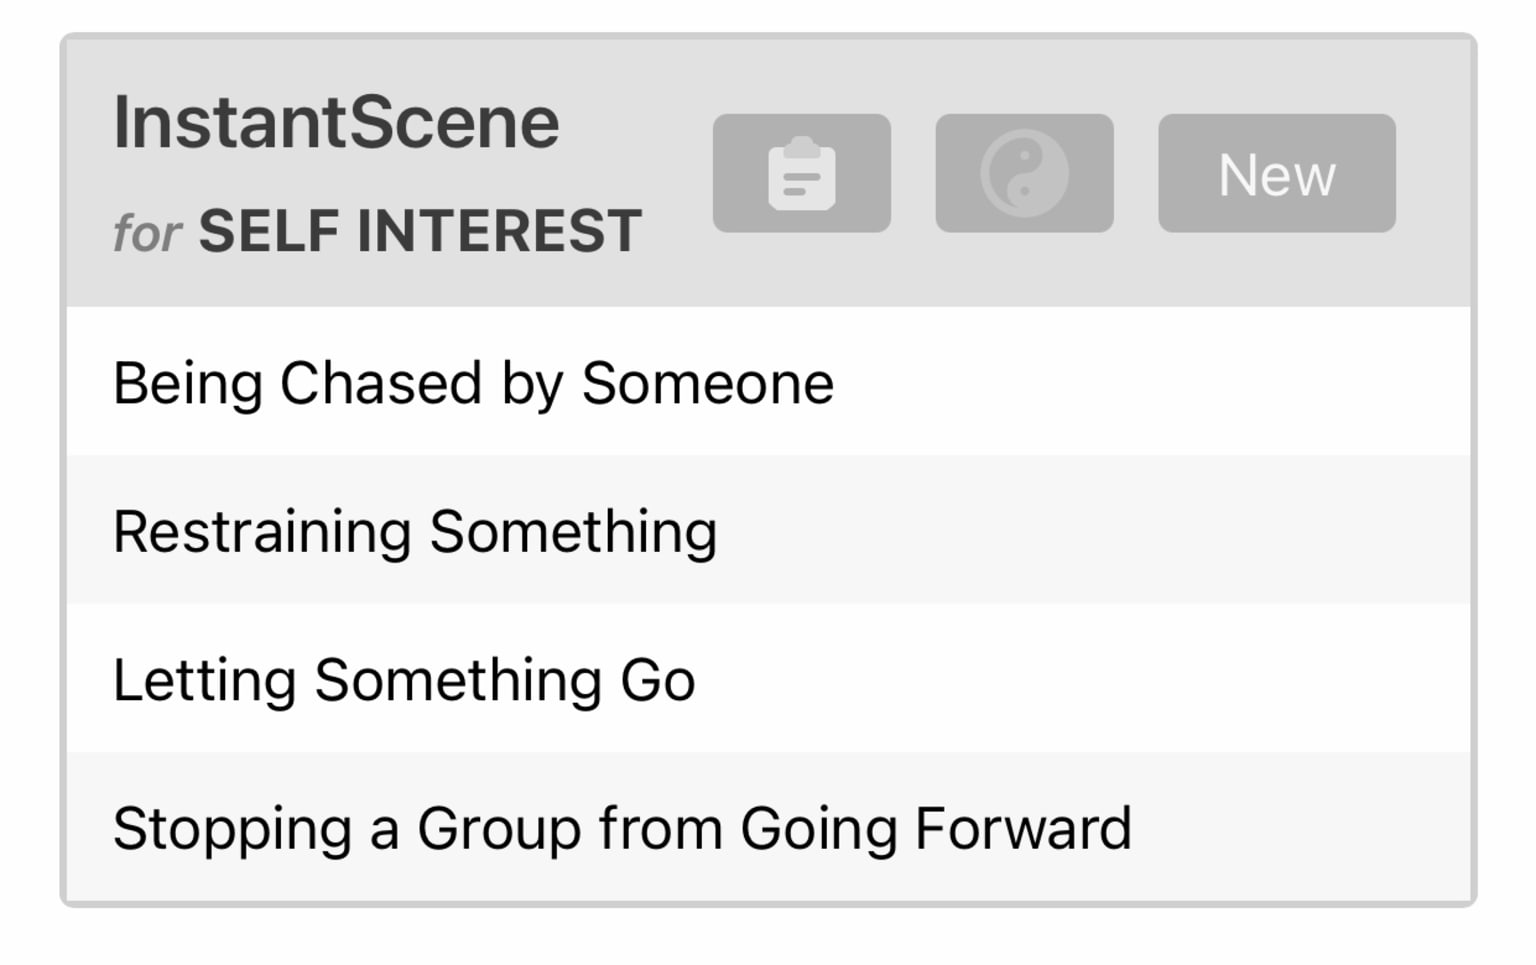Click the word Restraining in the list
Viewport: 1536px width, 965px height.
tap(262, 531)
